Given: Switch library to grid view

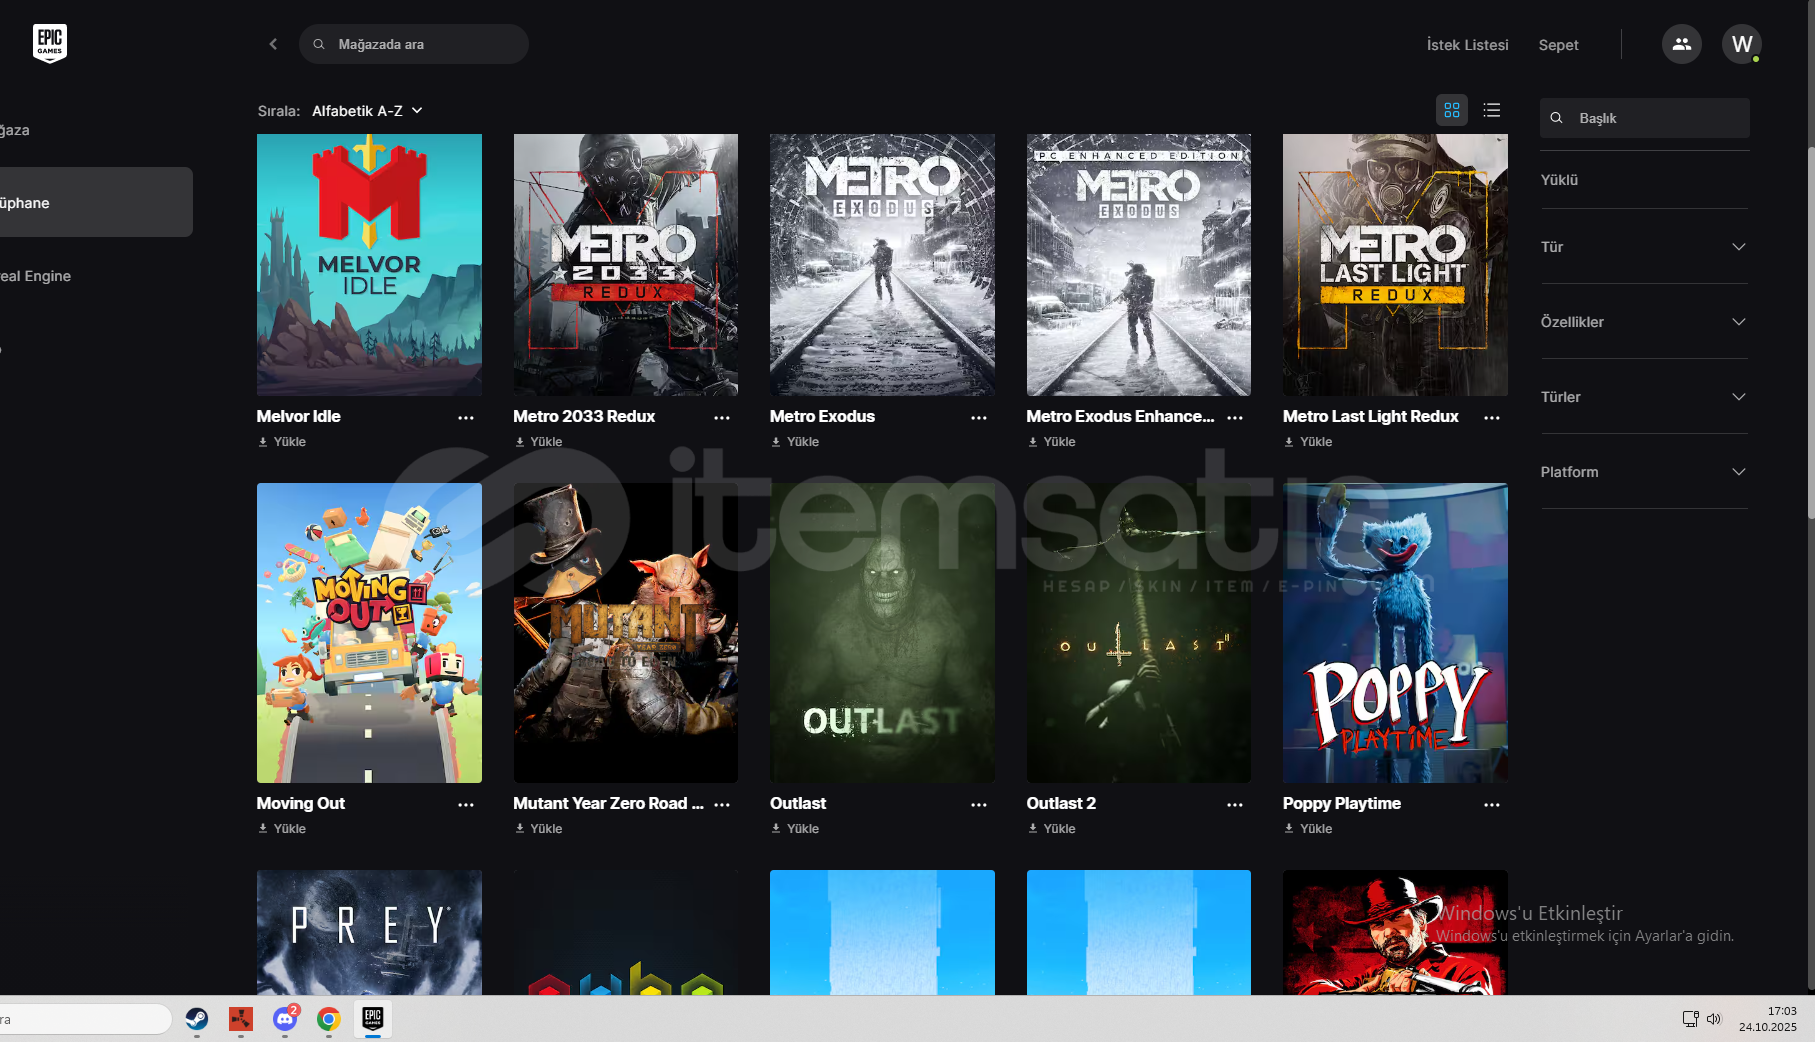Looking at the screenshot, I should pyautogui.click(x=1451, y=110).
